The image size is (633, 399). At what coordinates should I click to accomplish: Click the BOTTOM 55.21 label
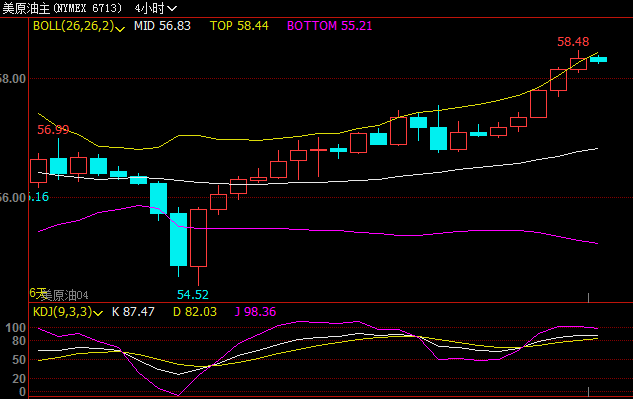click(329, 26)
